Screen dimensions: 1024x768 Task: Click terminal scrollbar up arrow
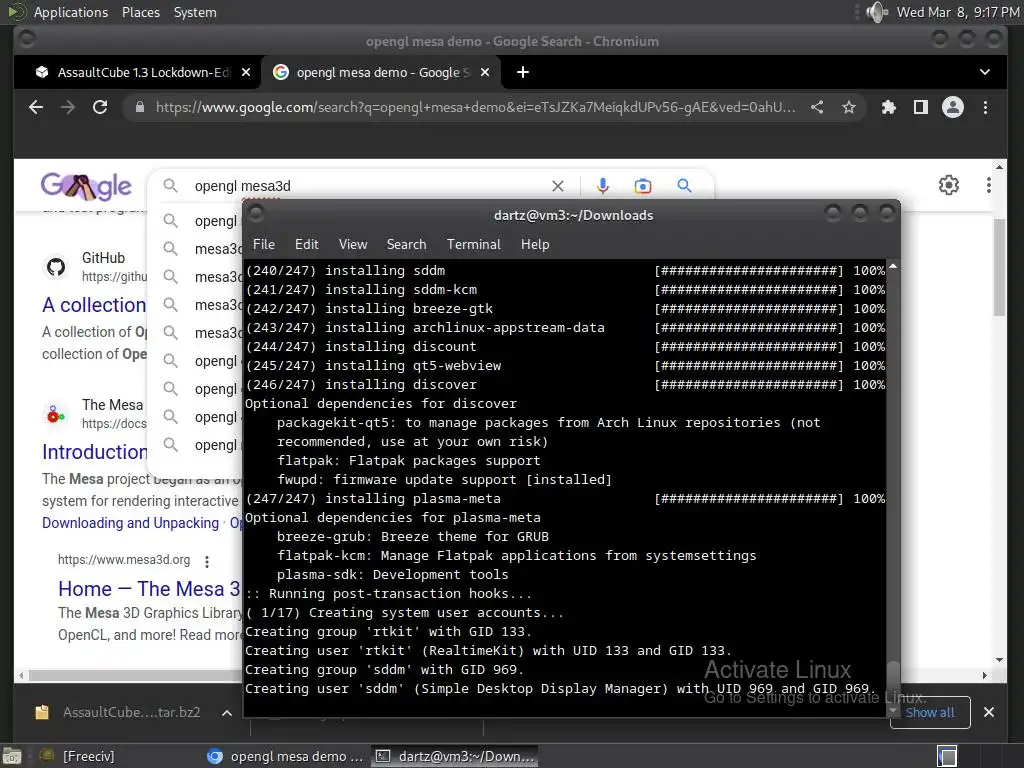click(893, 266)
